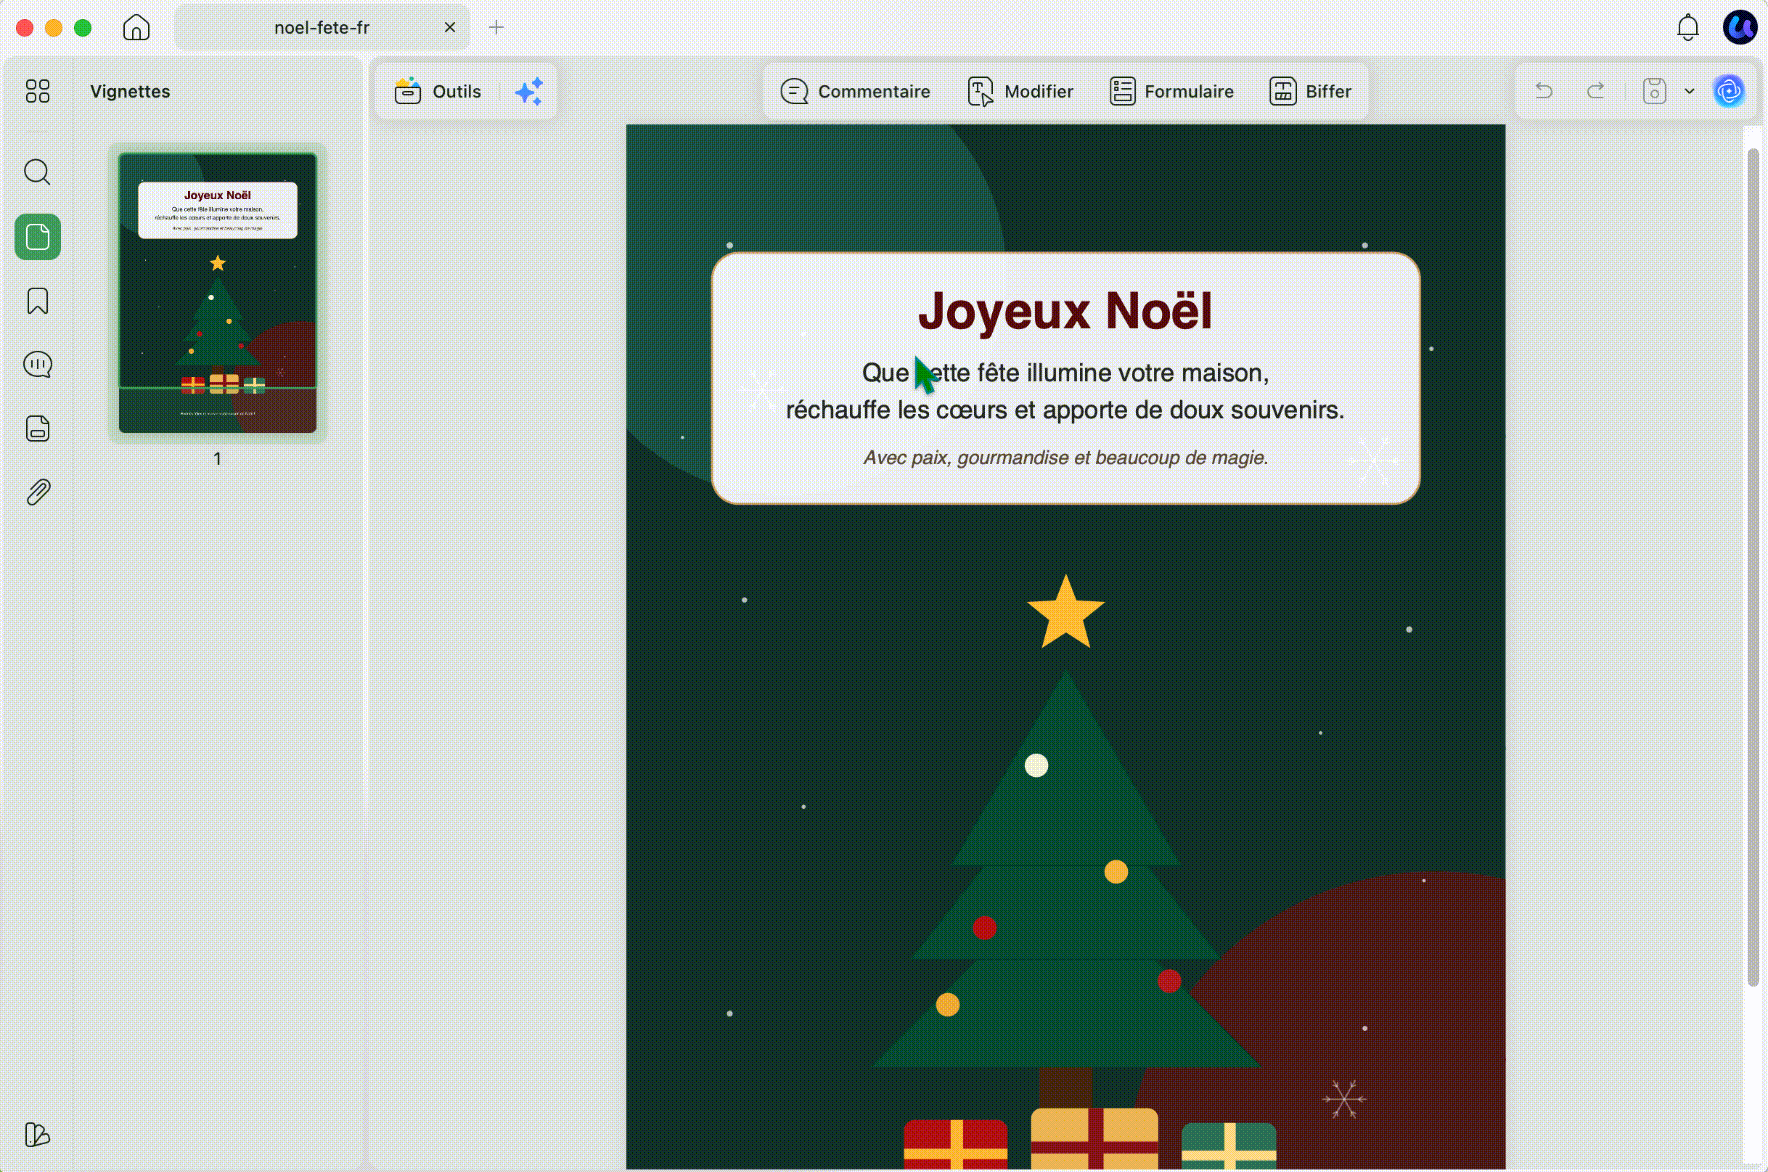
Task: Click the undo arrow
Action: (x=1544, y=91)
